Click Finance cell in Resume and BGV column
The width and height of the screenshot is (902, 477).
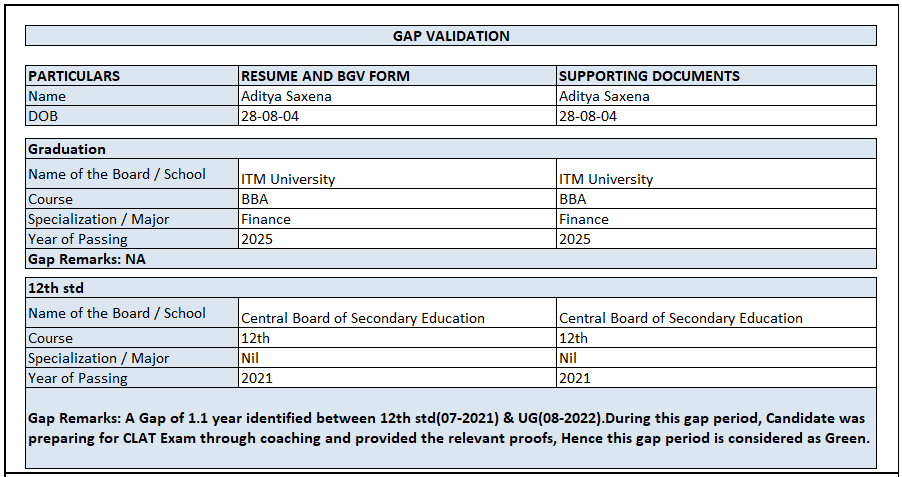[x=266, y=219]
